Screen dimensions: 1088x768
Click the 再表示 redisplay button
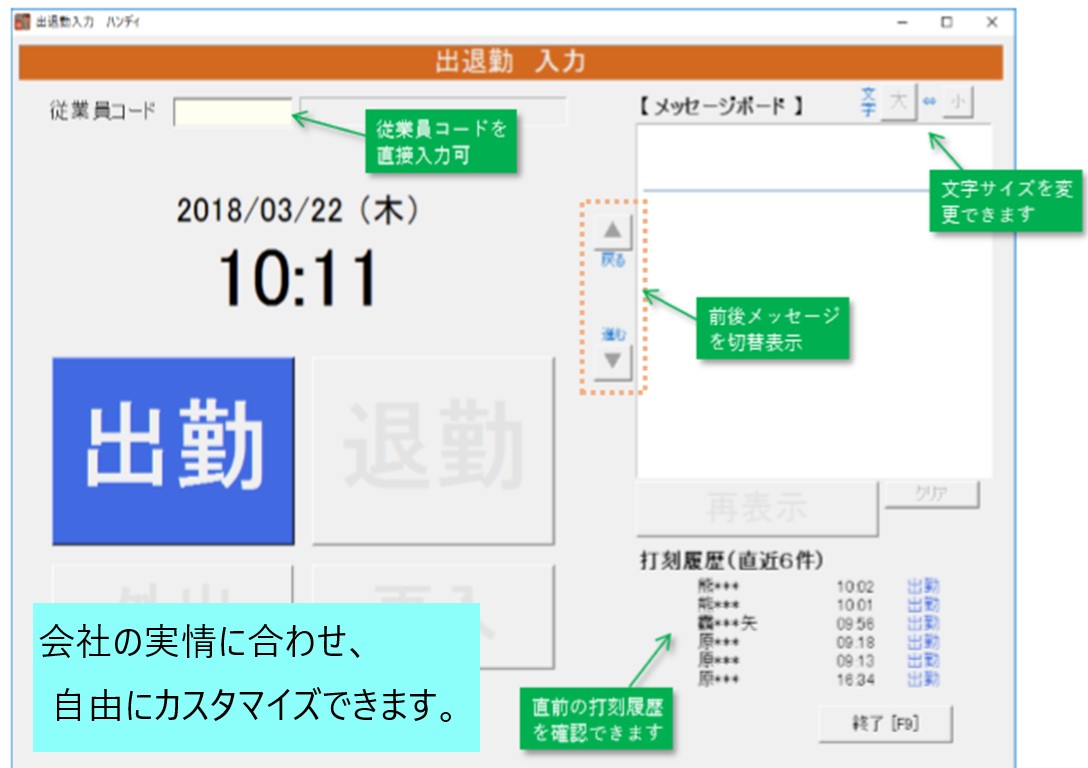pyautogui.click(x=757, y=508)
